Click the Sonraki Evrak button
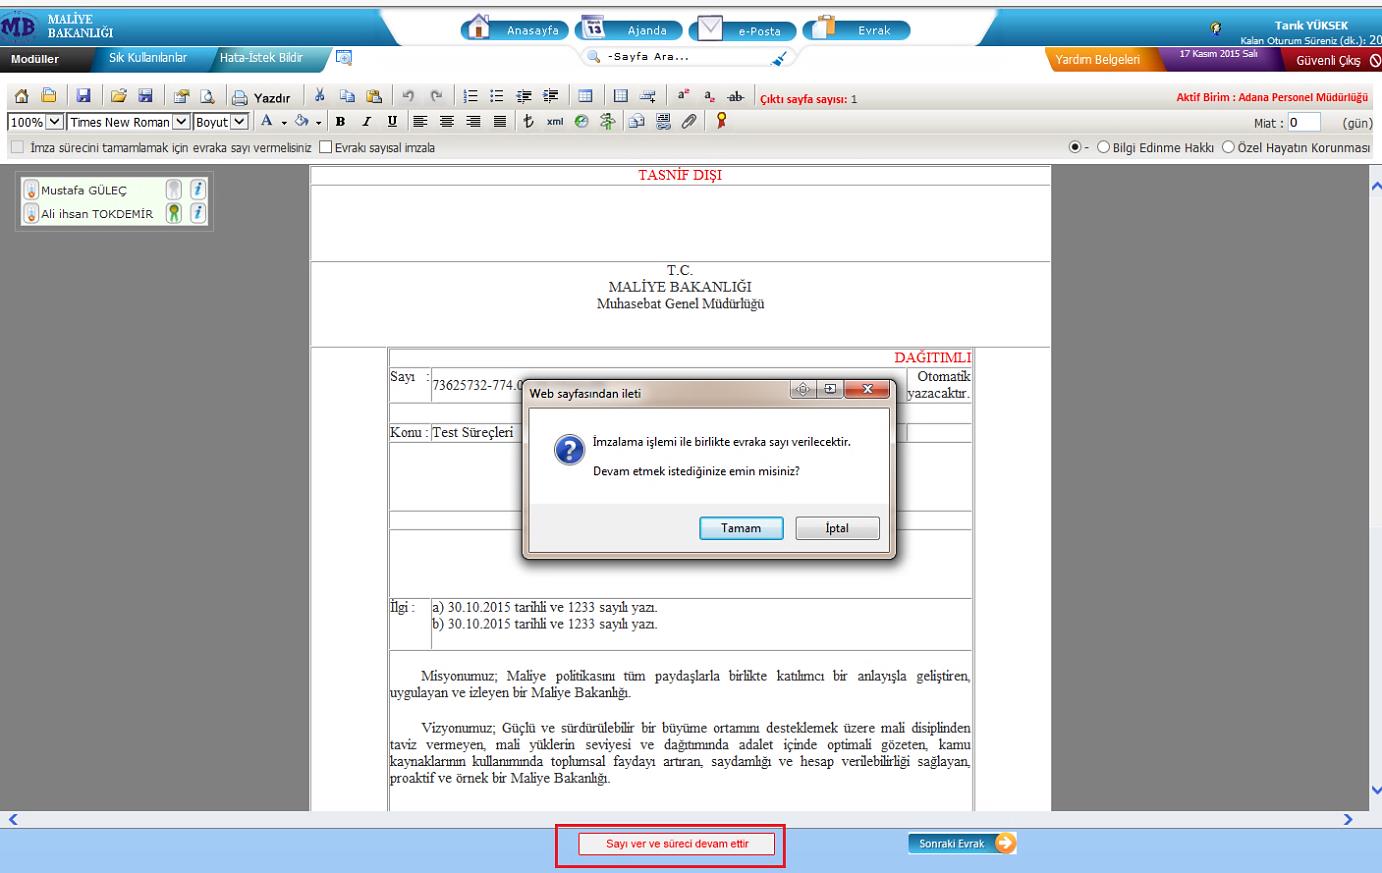This screenshot has height=873, width=1382. [x=962, y=844]
